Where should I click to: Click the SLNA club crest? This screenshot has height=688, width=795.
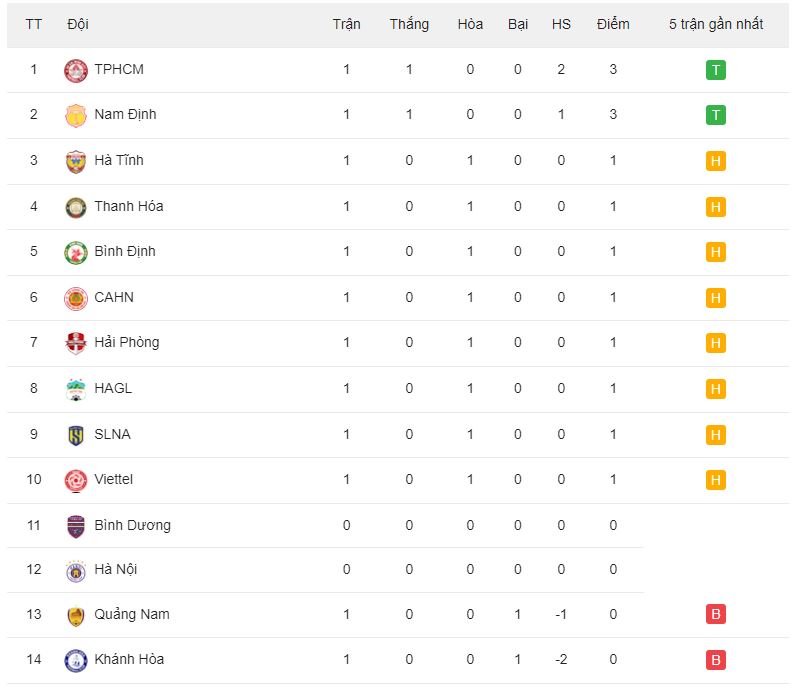point(76,435)
